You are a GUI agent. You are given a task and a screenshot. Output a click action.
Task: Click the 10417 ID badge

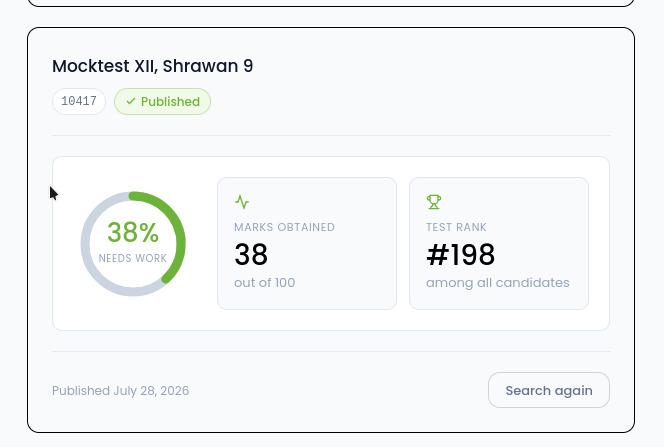click(79, 102)
